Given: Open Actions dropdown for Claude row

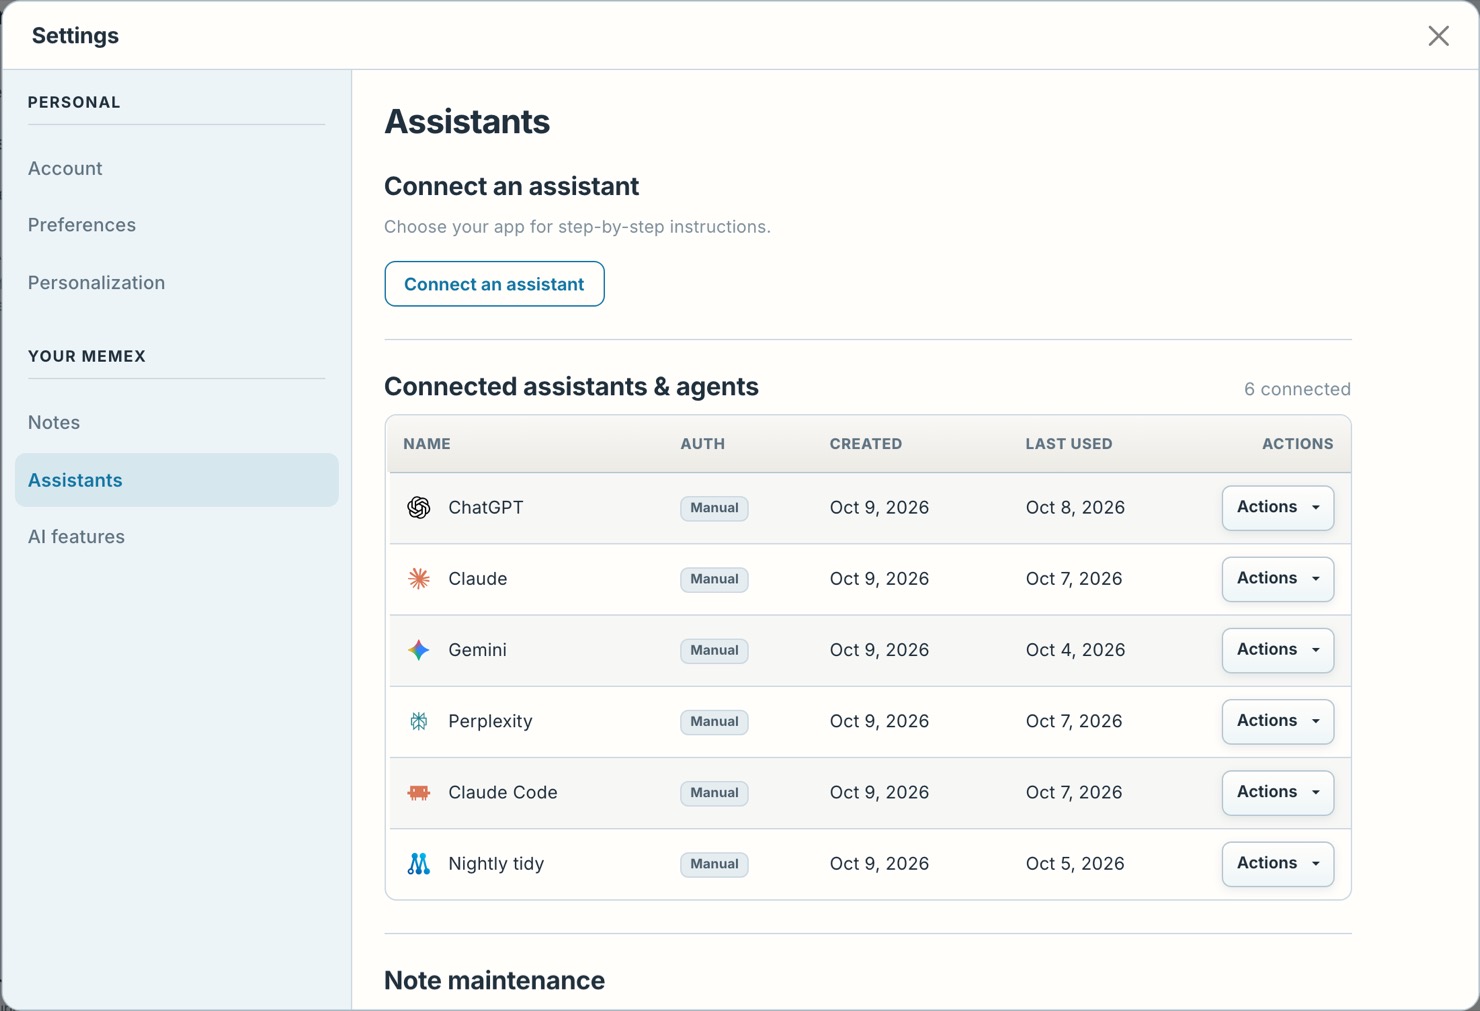Looking at the screenshot, I should coord(1278,579).
